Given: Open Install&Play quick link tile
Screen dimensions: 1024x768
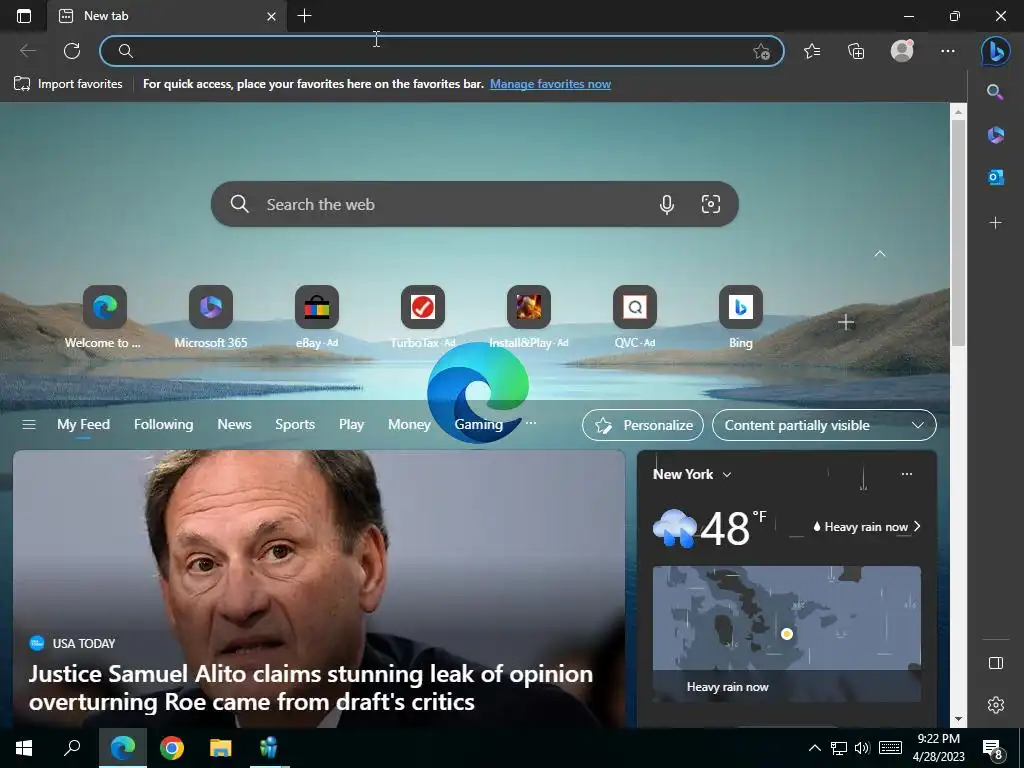Looking at the screenshot, I should point(528,317).
